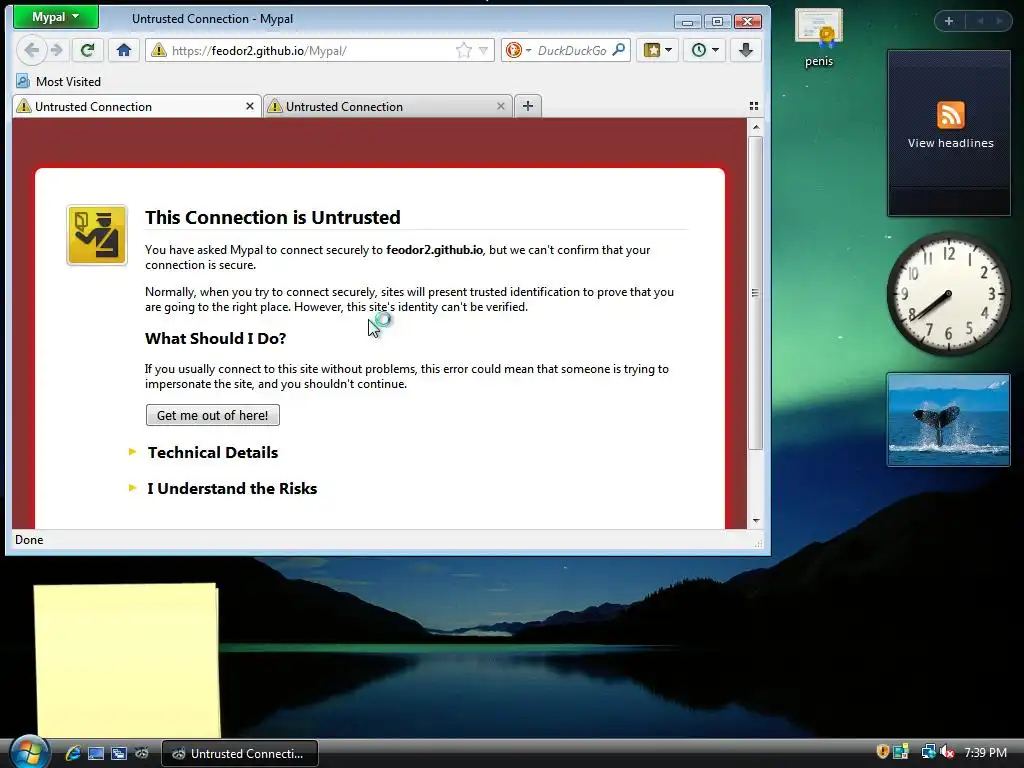Open the certificate file on desktop
This screenshot has width=1024, height=768.
[x=819, y=38]
